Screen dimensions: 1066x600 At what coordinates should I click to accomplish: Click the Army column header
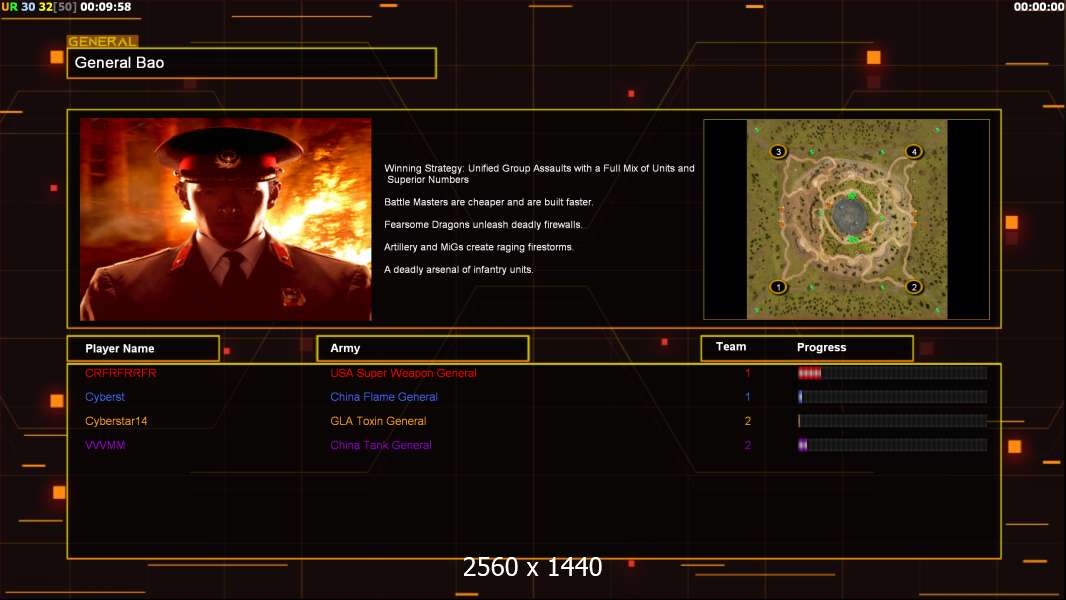[423, 348]
